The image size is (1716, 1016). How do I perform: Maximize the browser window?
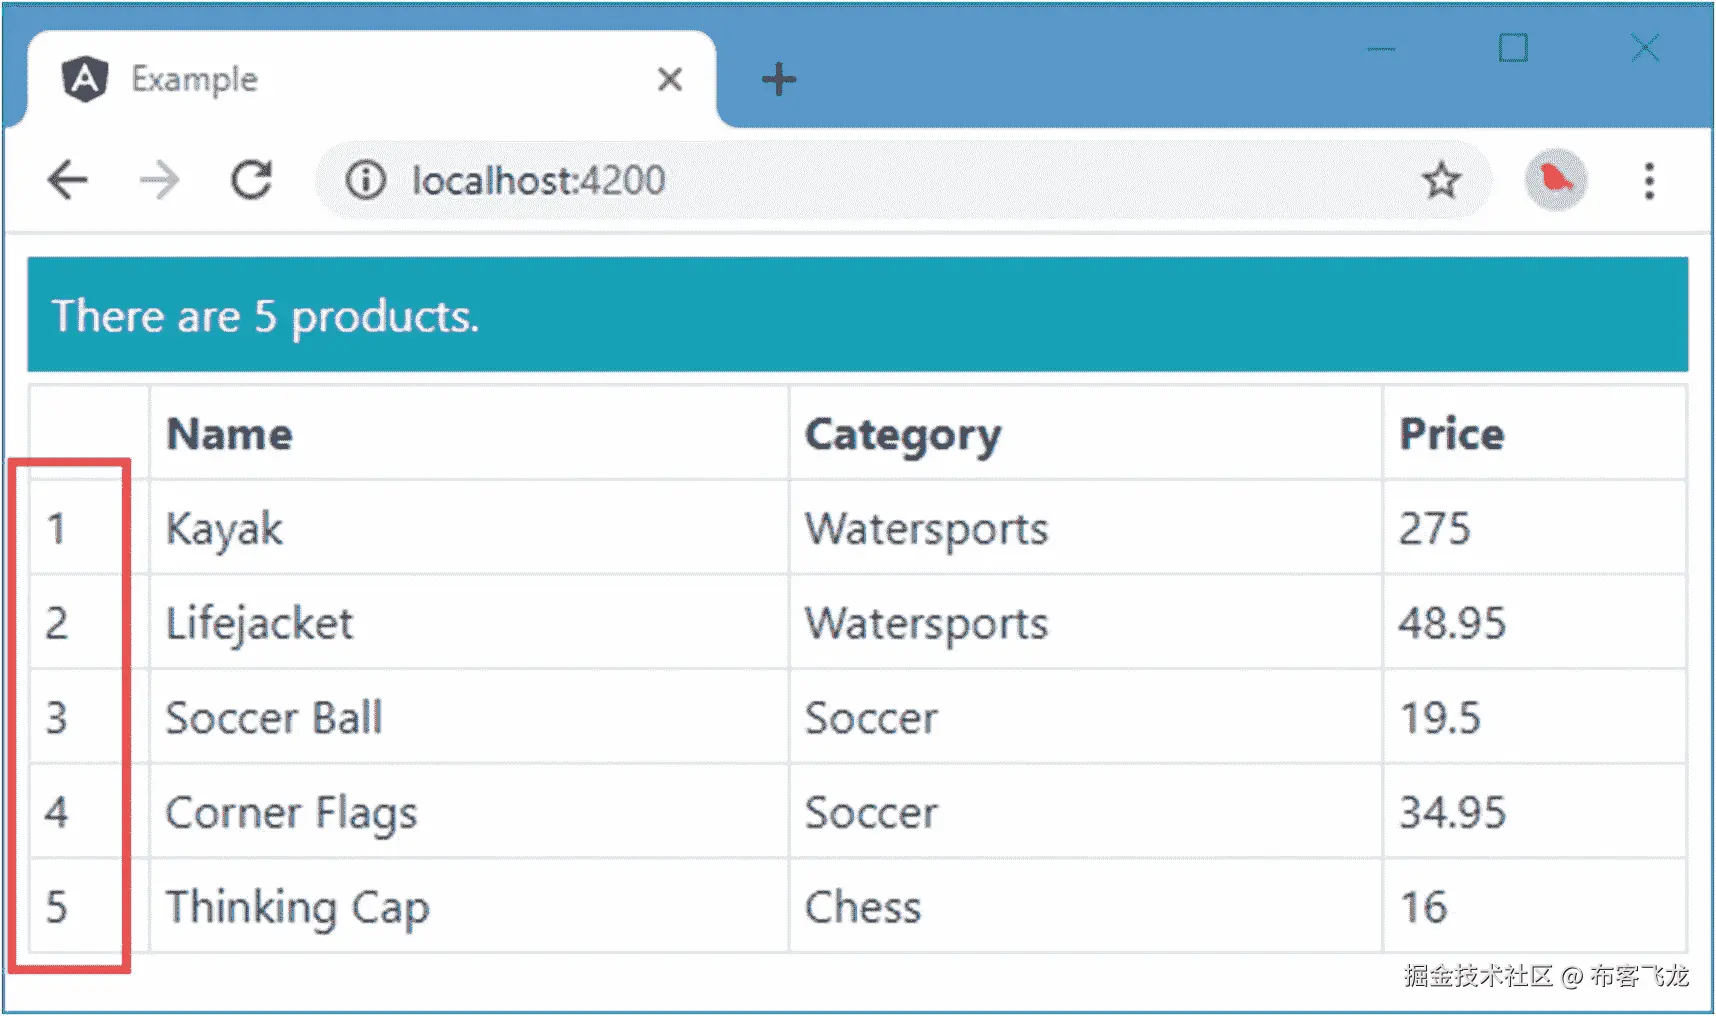(x=1512, y=48)
